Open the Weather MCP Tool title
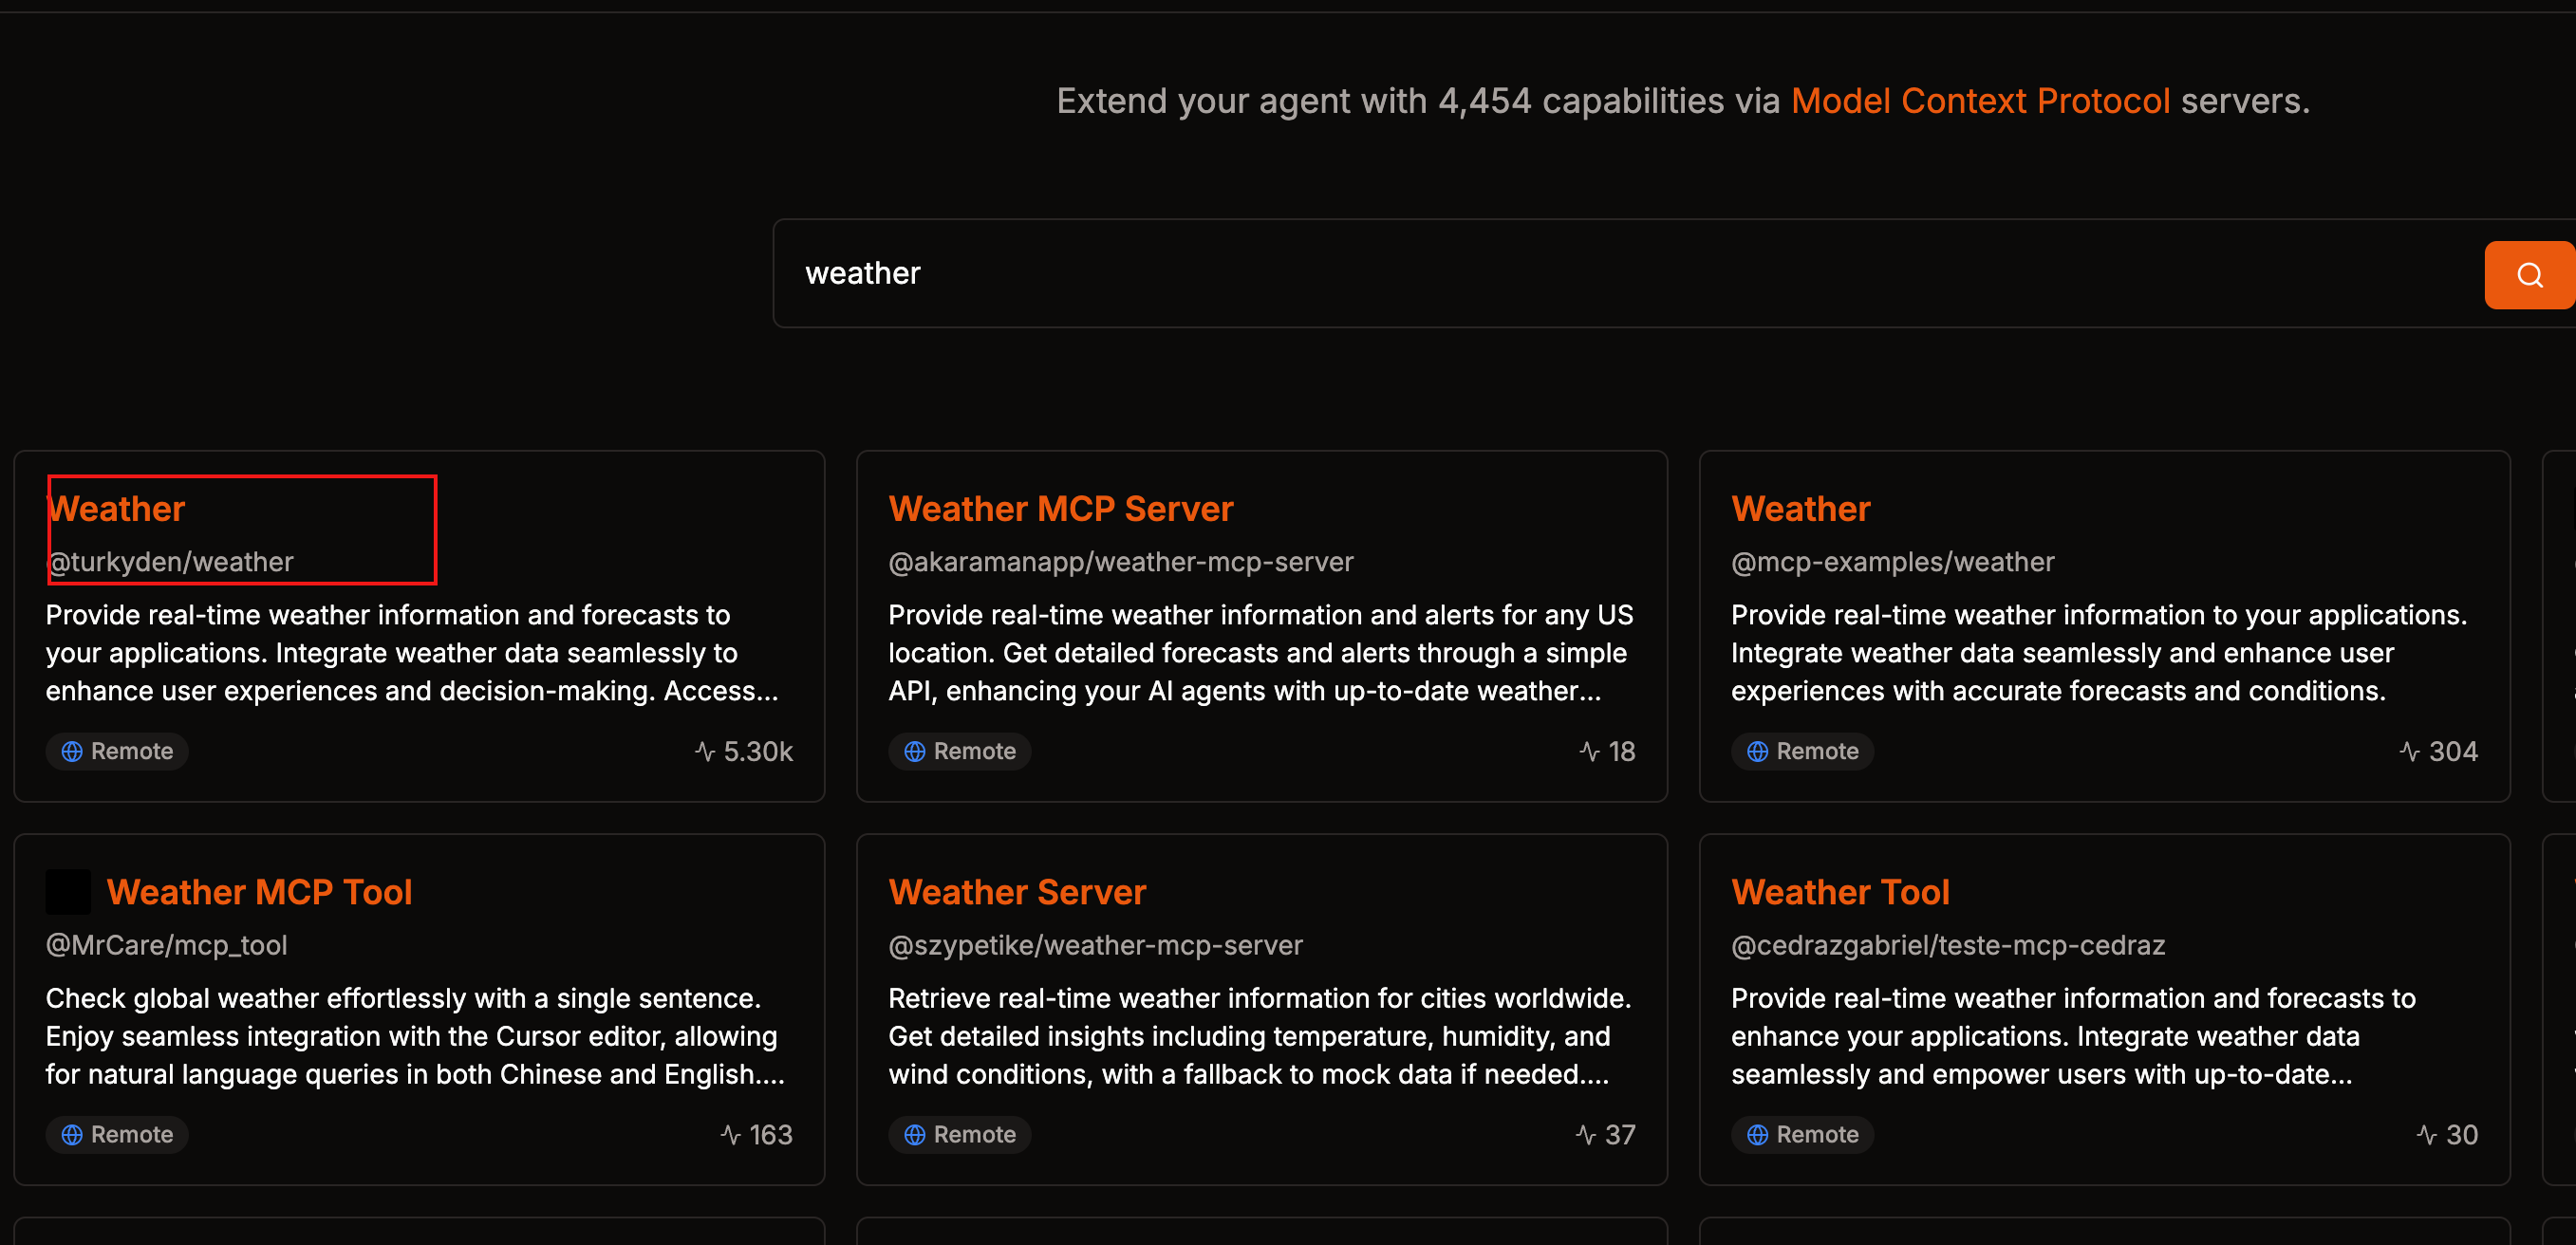The height and width of the screenshot is (1245, 2576). [x=259, y=892]
